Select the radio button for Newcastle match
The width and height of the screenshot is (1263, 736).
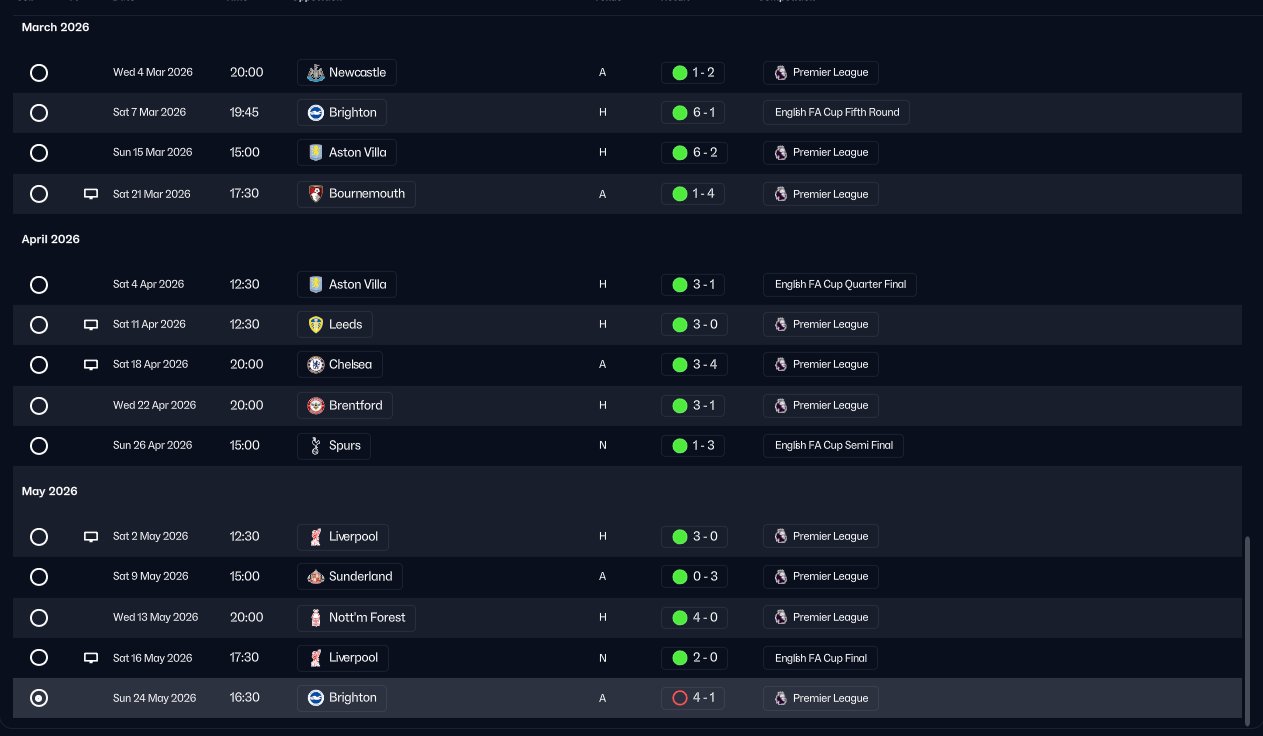(39, 73)
